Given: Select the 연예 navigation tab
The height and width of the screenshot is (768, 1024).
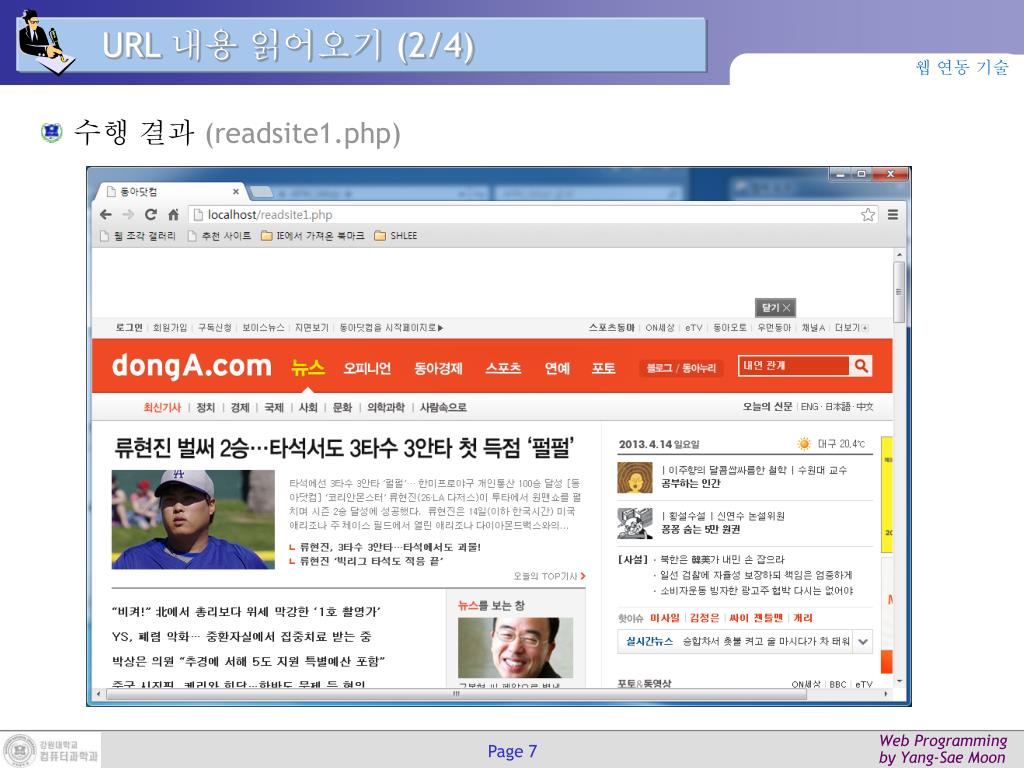Looking at the screenshot, I should tap(557, 368).
